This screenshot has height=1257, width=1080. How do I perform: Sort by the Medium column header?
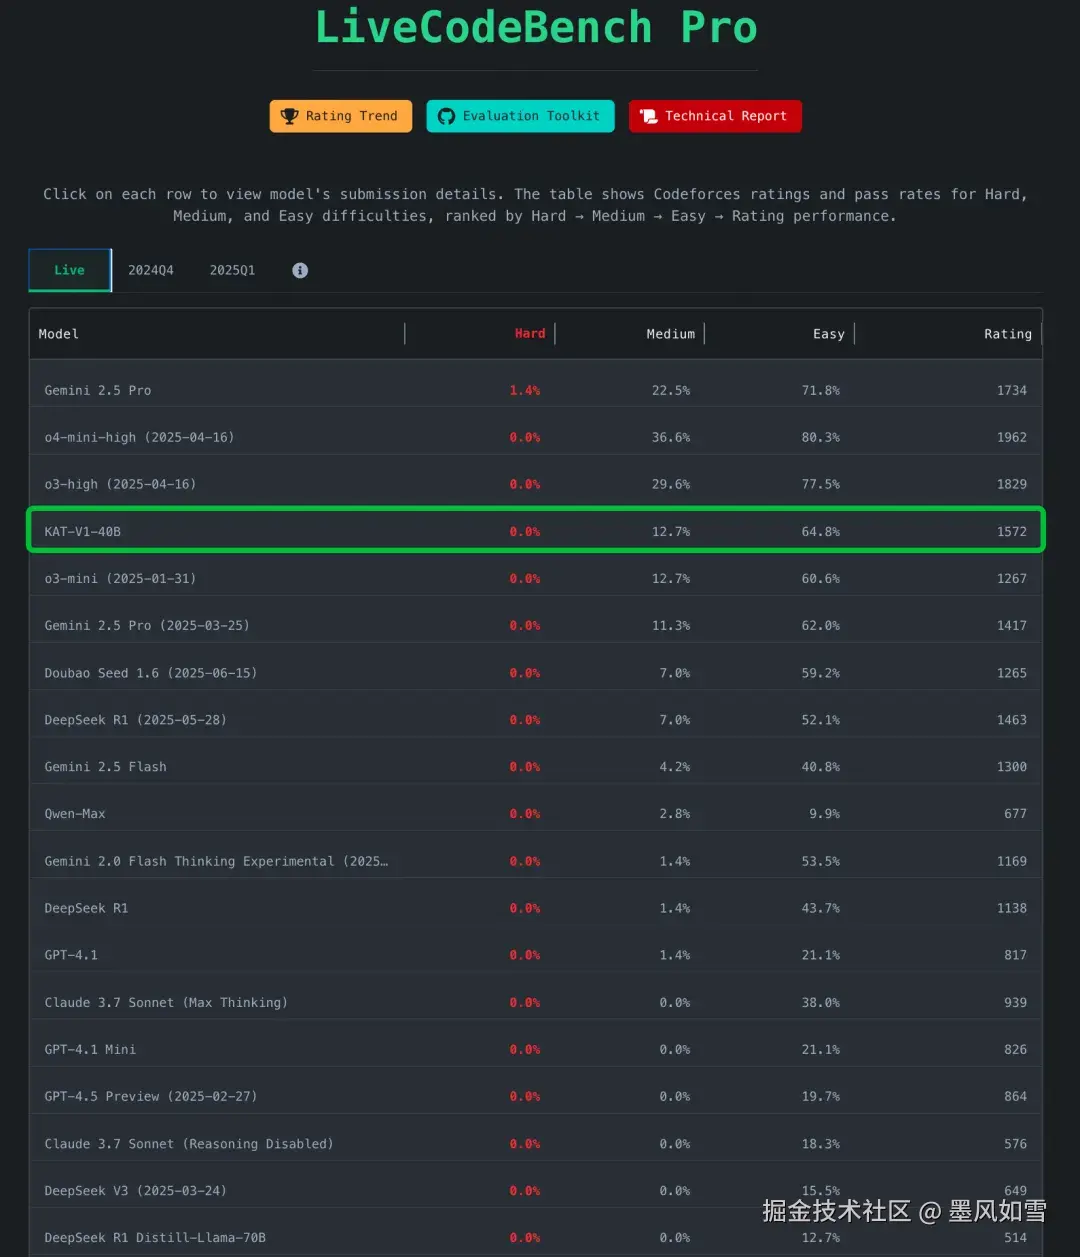tap(670, 334)
